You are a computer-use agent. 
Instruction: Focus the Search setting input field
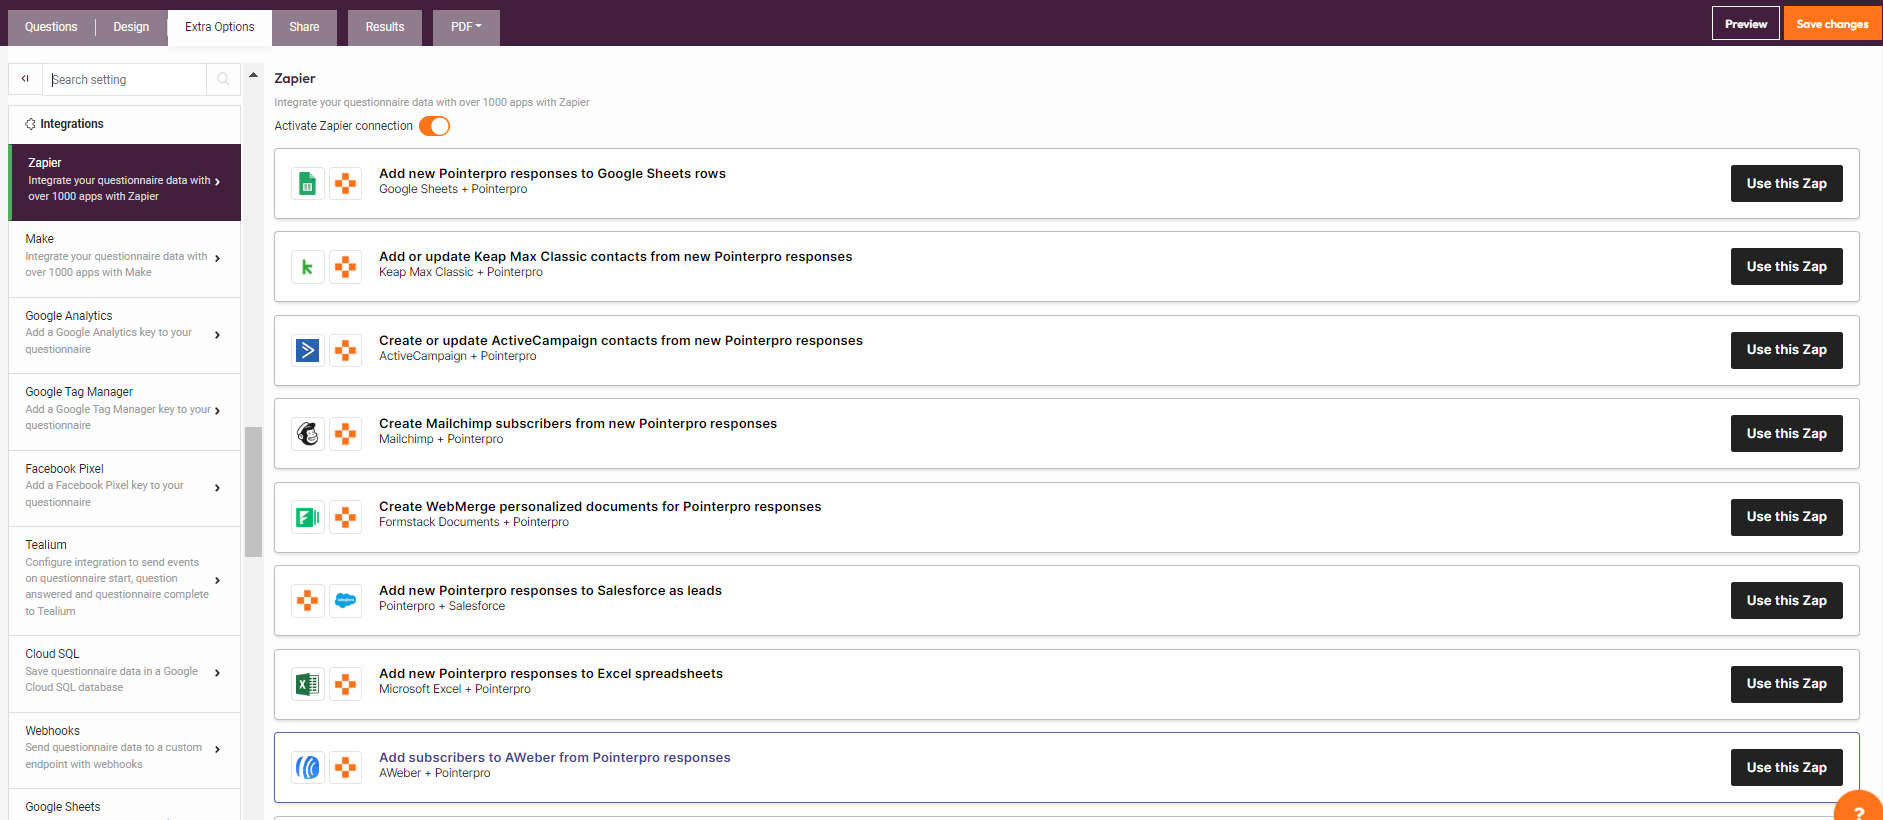[x=124, y=80]
